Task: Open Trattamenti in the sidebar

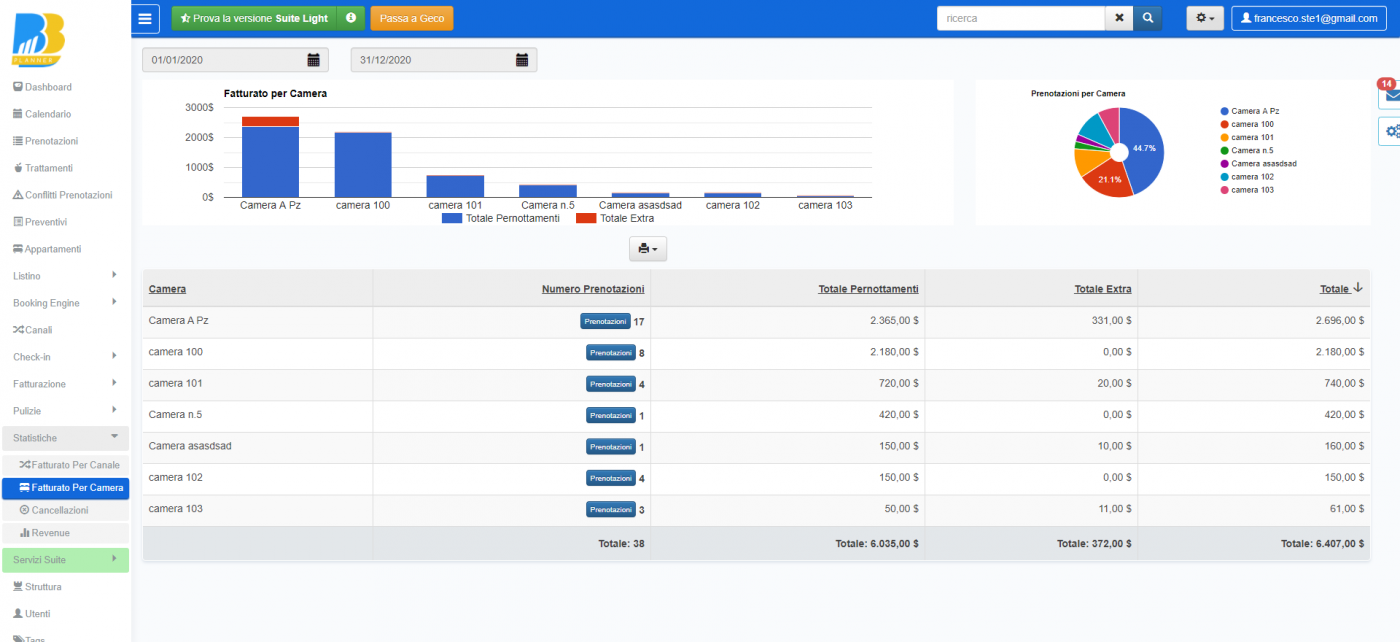Action: pos(43,168)
